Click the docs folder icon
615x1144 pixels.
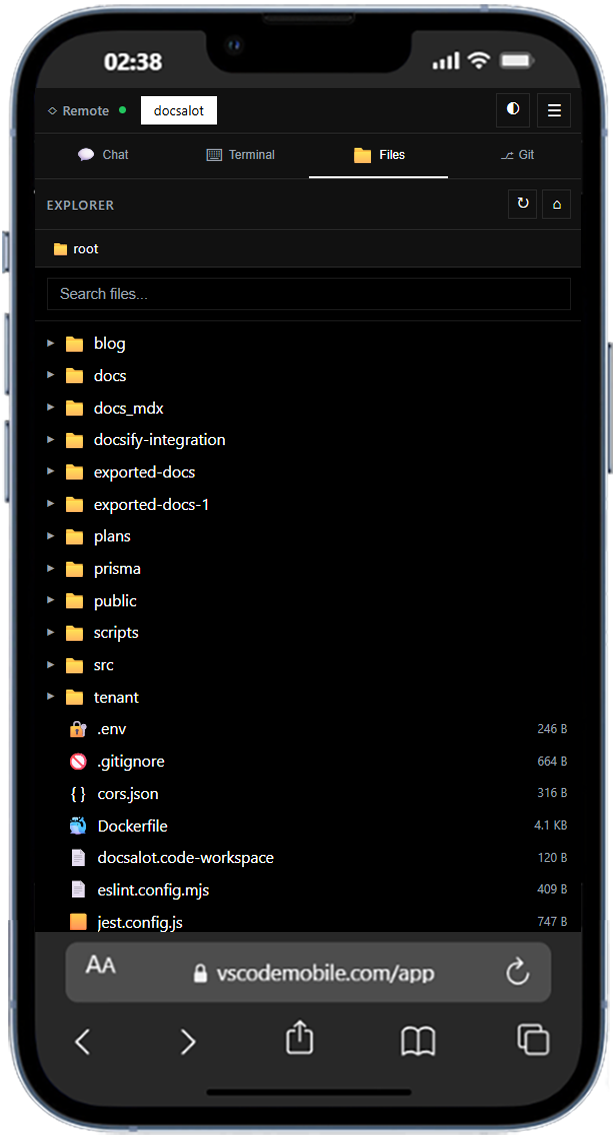click(x=74, y=376)
